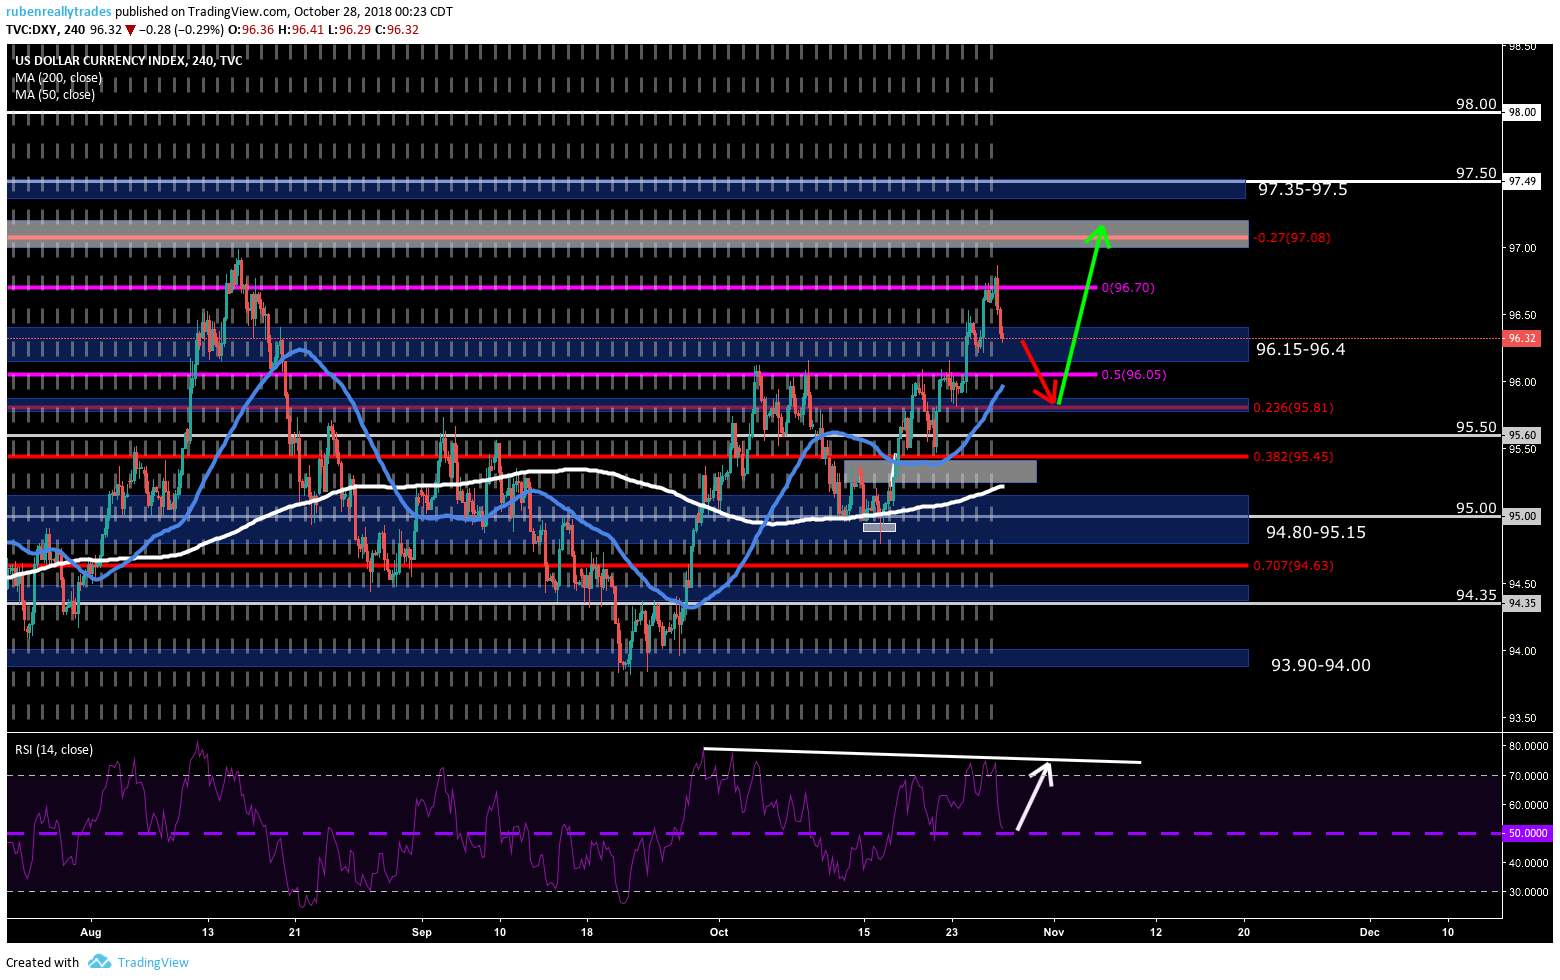Select the RSI (14, close) indicator label
This screenshot has height=980, width=1560.
point(53,749)
